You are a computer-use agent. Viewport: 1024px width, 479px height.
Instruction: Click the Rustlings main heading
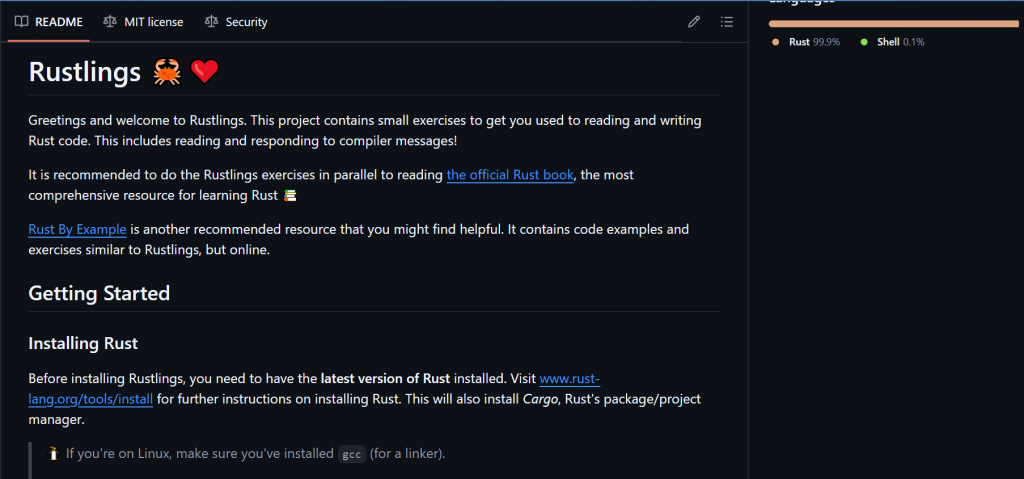pyautogui.click(x=84, y=72)
